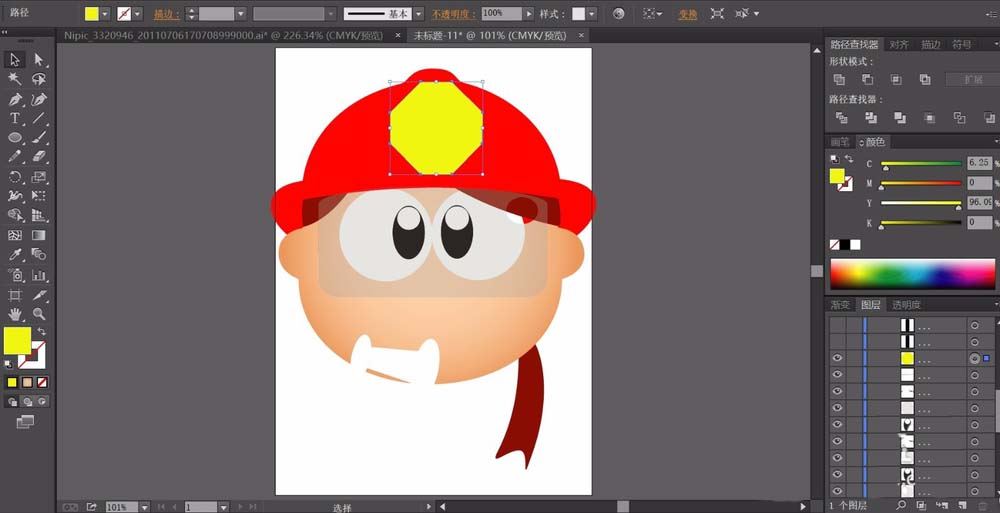This screenshot has height=513, width=1000.
Task: Pick a color from the CMYK spectrum bar
Action: point(912,274)
